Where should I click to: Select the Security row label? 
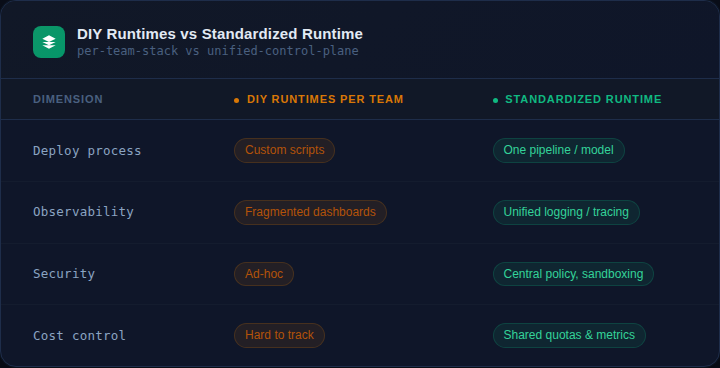64,274
